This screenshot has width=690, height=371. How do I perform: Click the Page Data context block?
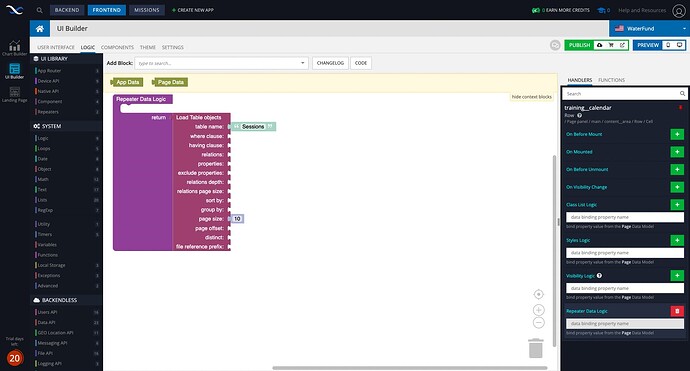point(170,82)
